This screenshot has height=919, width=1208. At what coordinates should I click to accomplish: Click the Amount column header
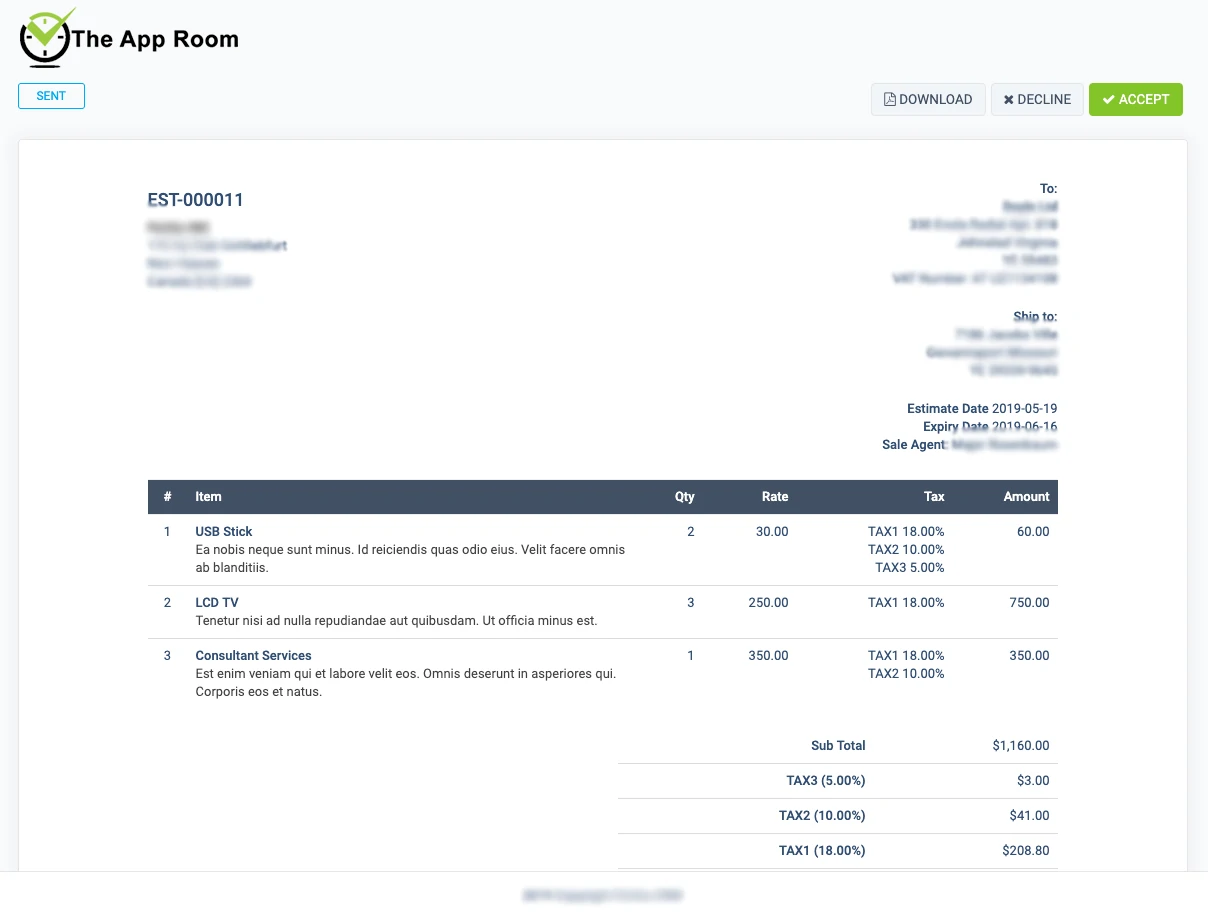point(1027,497)
